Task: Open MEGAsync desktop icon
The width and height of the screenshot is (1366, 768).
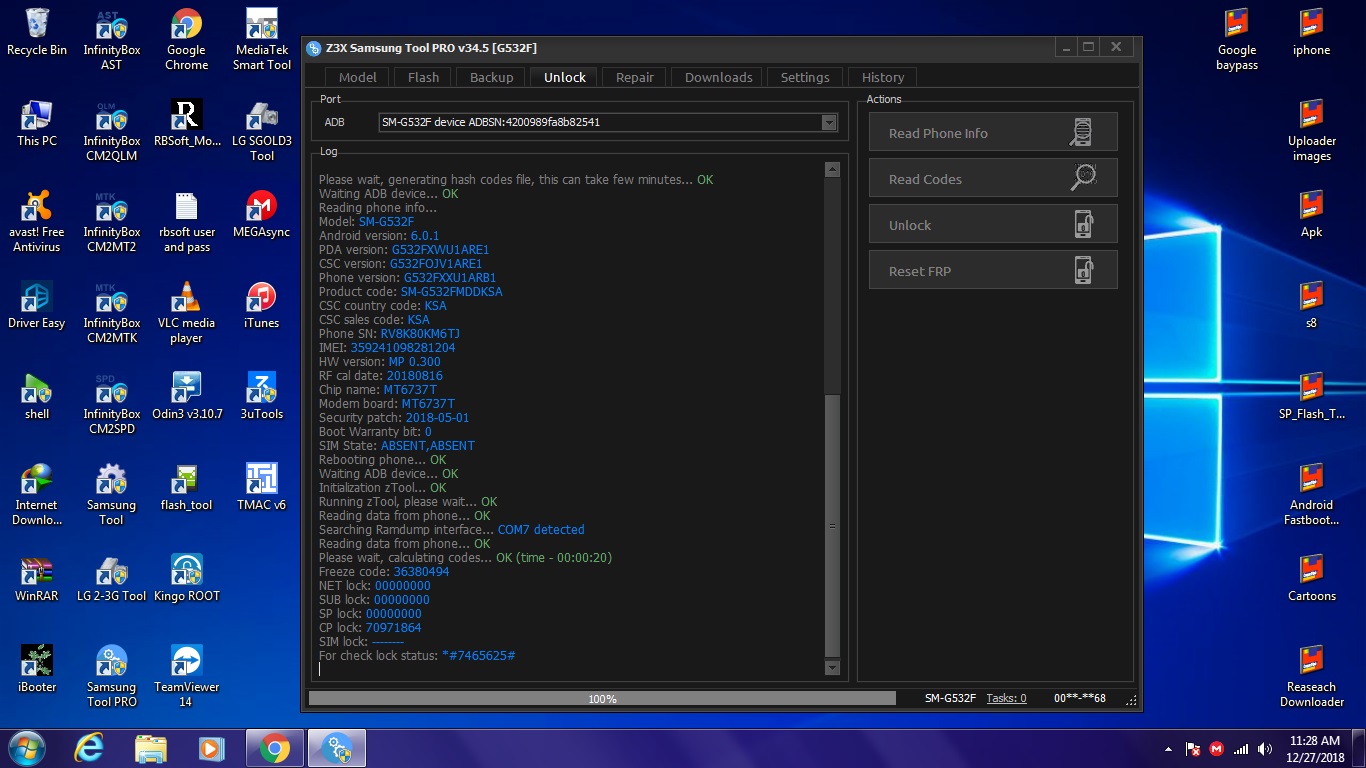Action: pos(262,215)
